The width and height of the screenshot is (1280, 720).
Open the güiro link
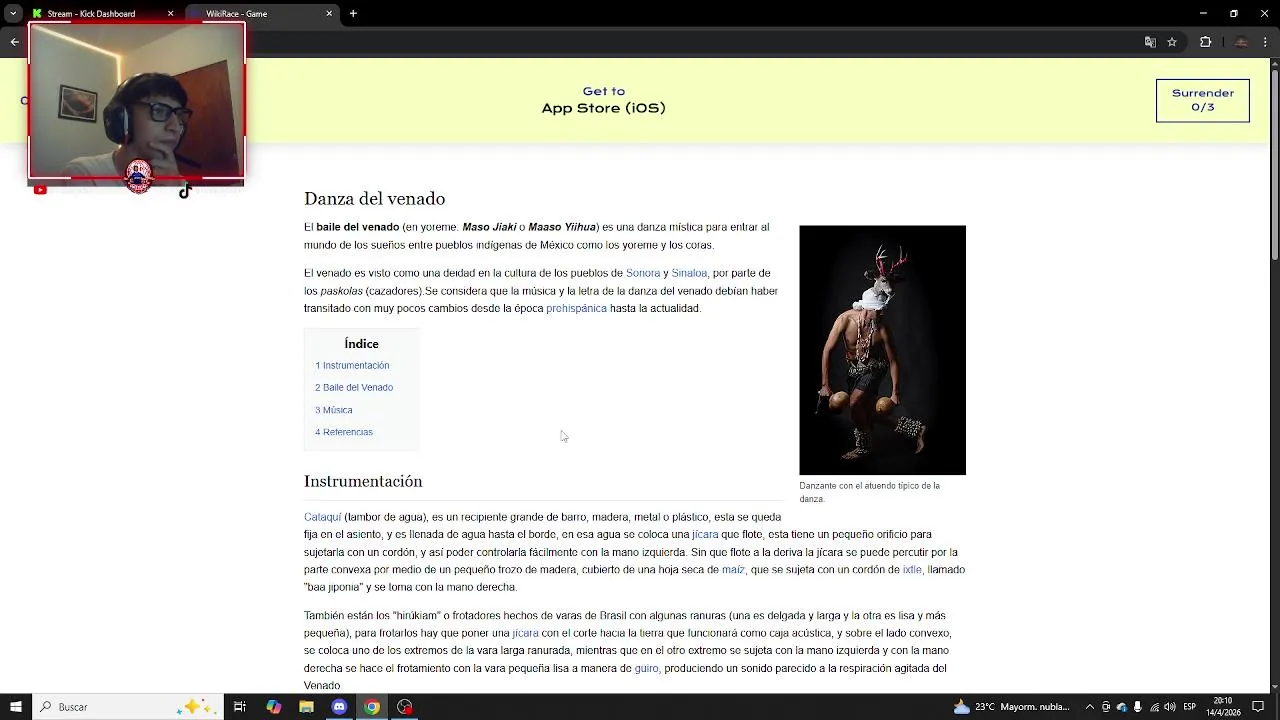646,668
